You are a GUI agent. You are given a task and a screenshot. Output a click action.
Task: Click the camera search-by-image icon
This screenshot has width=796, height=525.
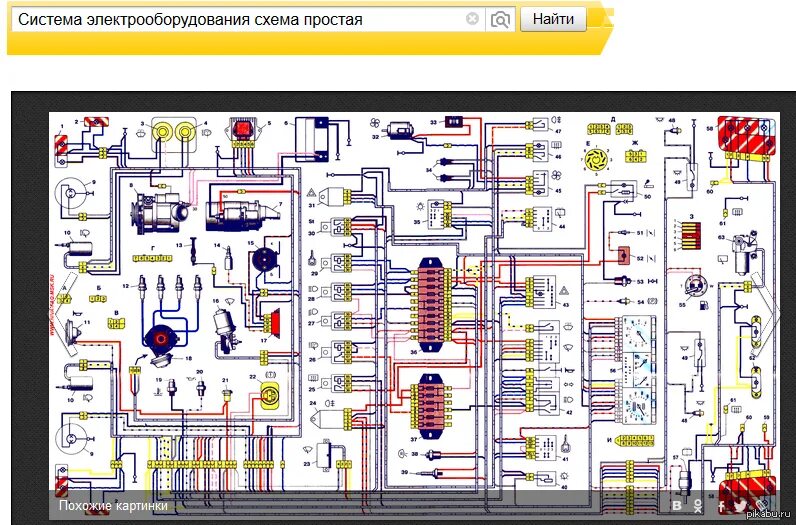[500, 19]
